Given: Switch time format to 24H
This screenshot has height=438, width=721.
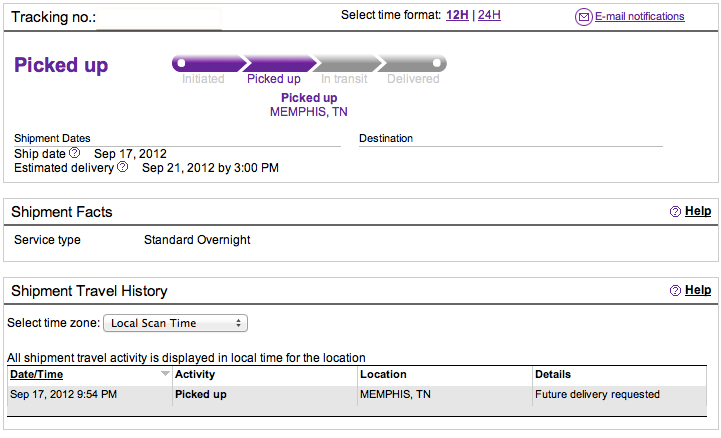Looking at the screenshot, I should click(489, 15).
